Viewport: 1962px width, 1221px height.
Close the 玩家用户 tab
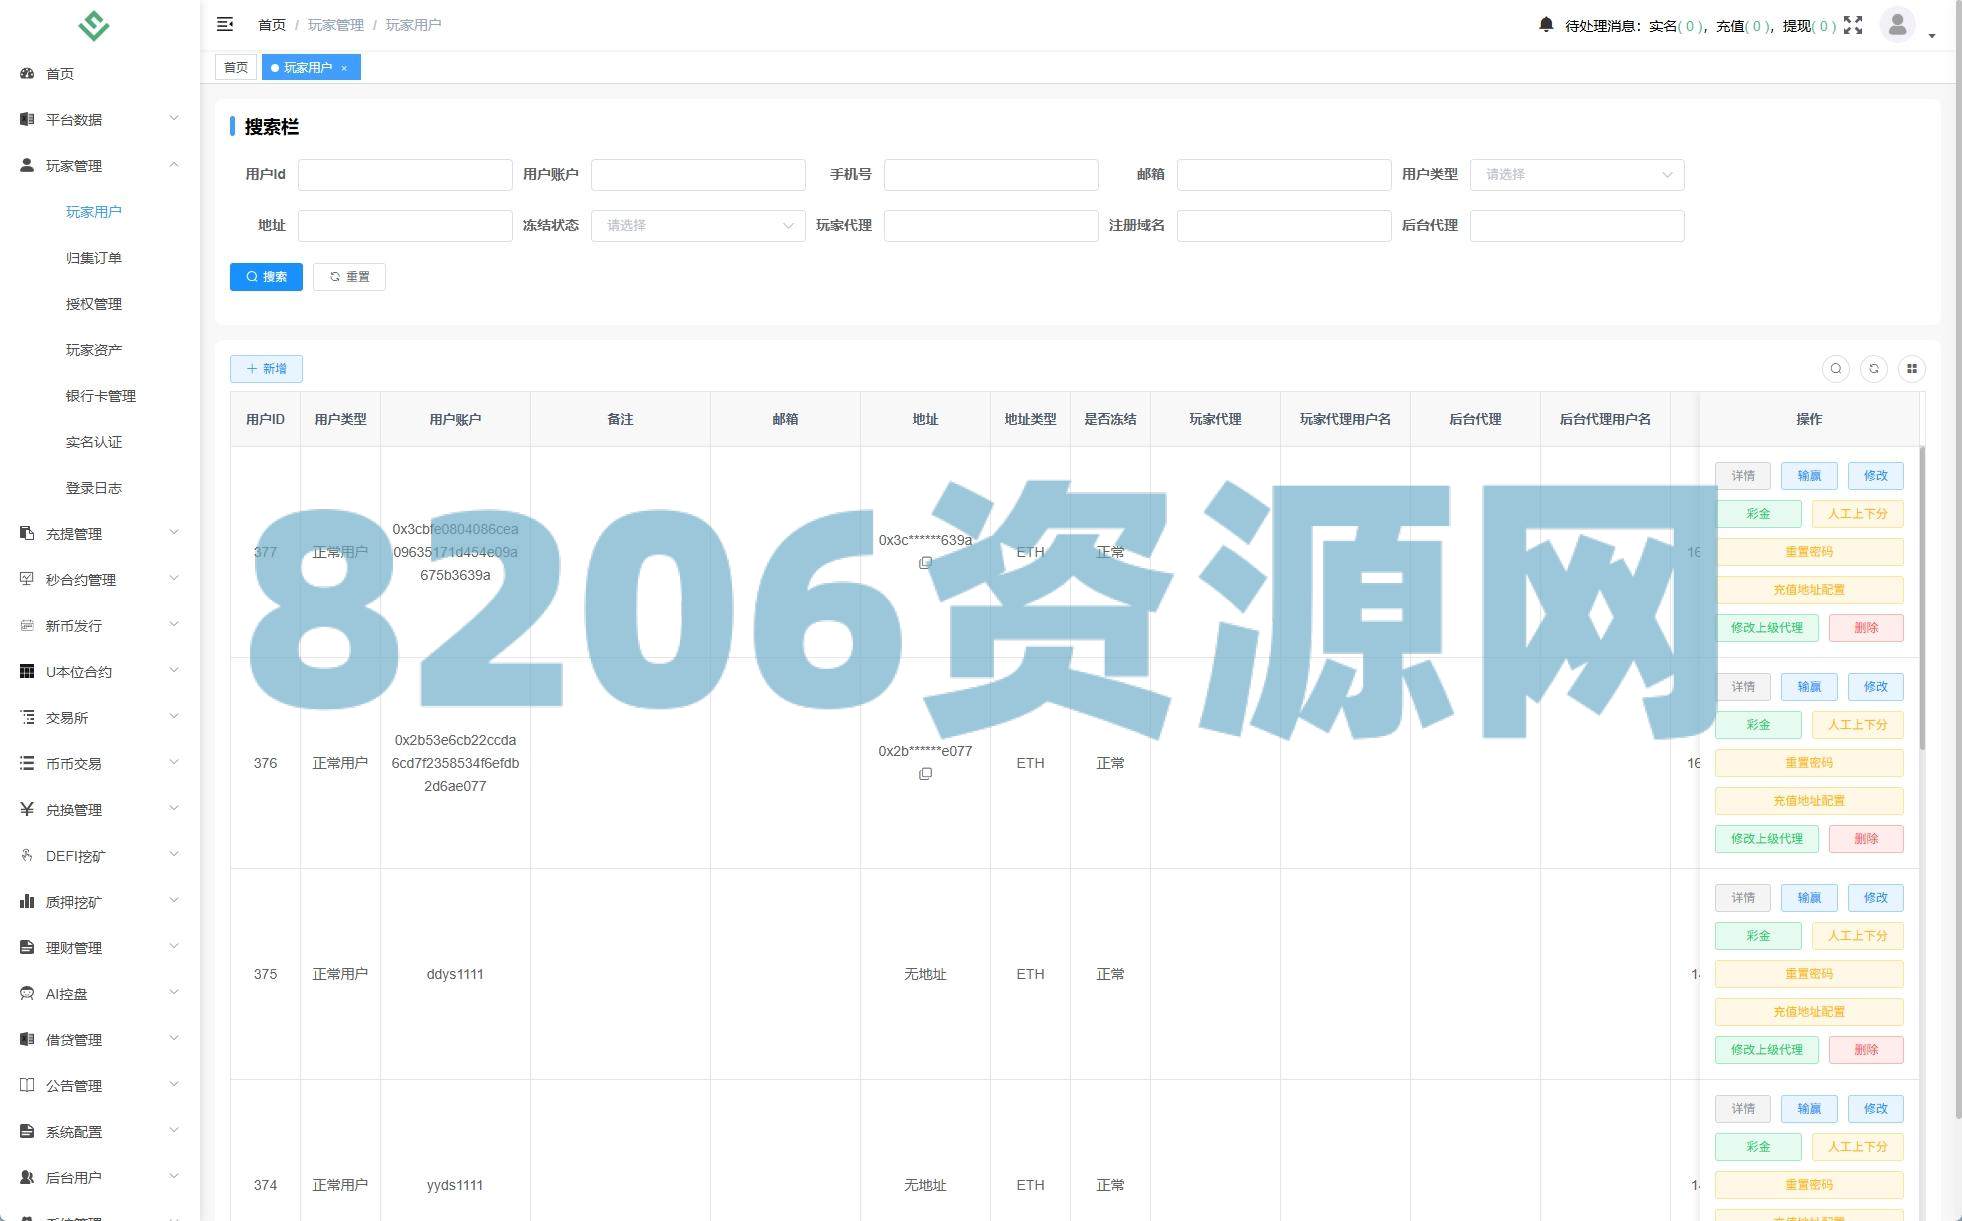coord(344,68)
